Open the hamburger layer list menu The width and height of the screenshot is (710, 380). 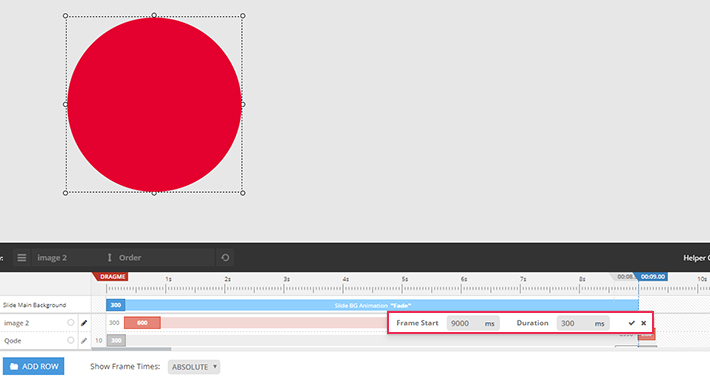click(21, 258)
